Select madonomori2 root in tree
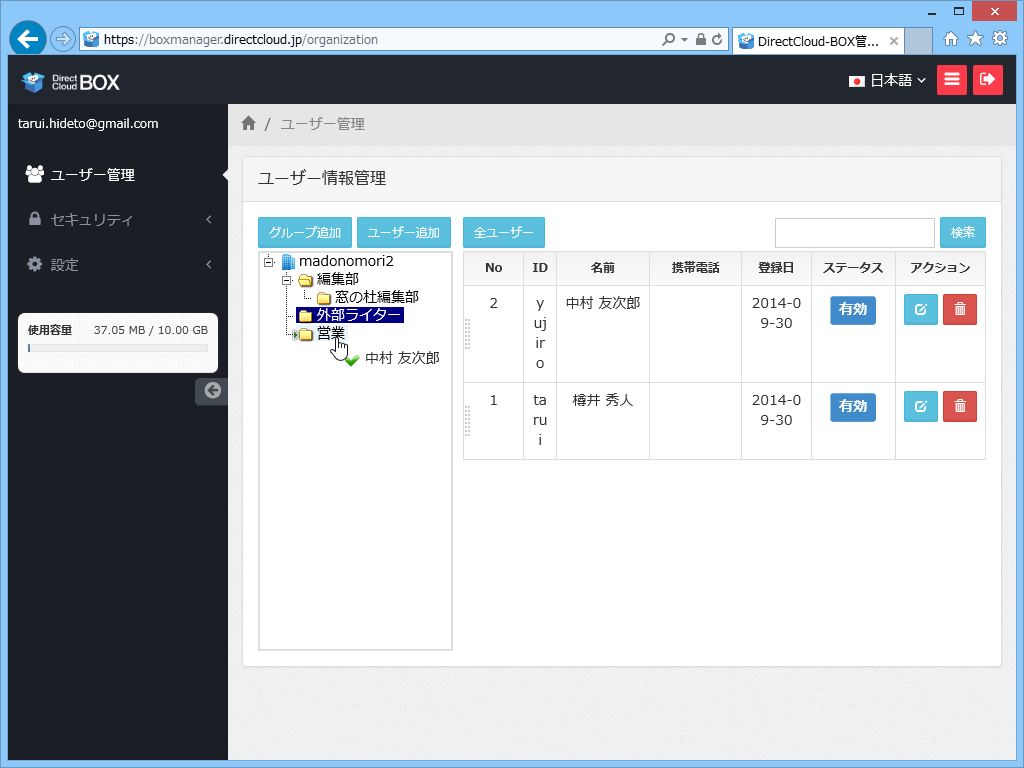 point(346,261)
